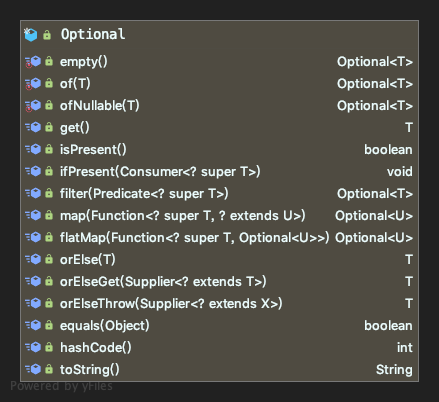Viewport: 439px width, 402px height.
Task: Click the Optional class icon in header
Action: coord(31,35)
